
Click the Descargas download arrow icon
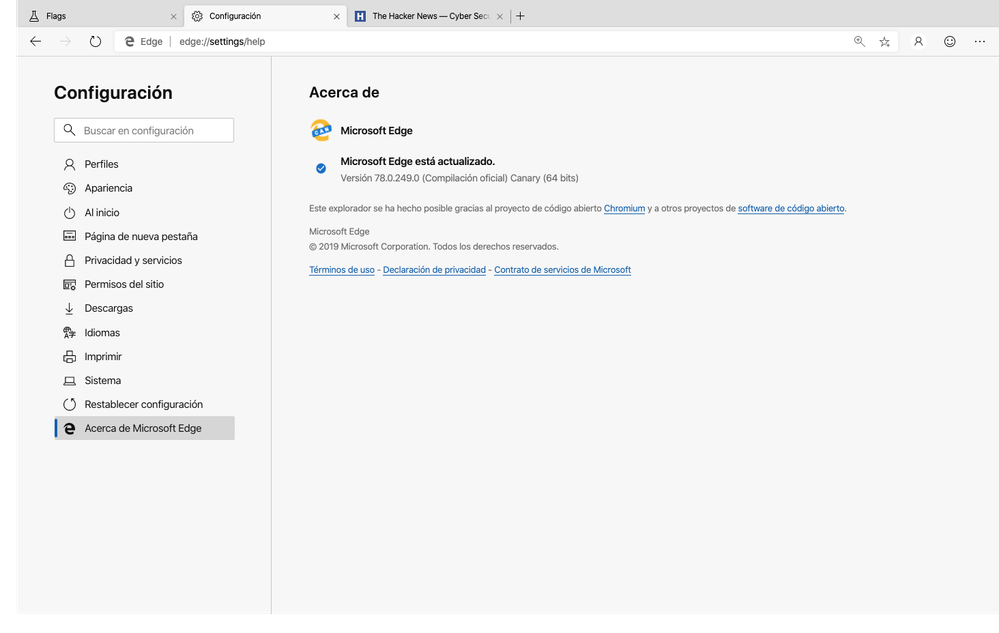point(69,308)
